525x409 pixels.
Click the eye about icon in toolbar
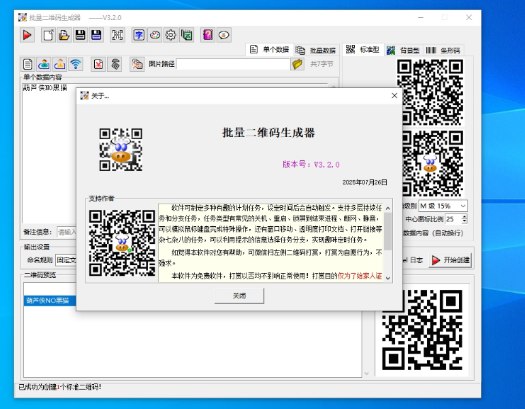pos(224,35)
